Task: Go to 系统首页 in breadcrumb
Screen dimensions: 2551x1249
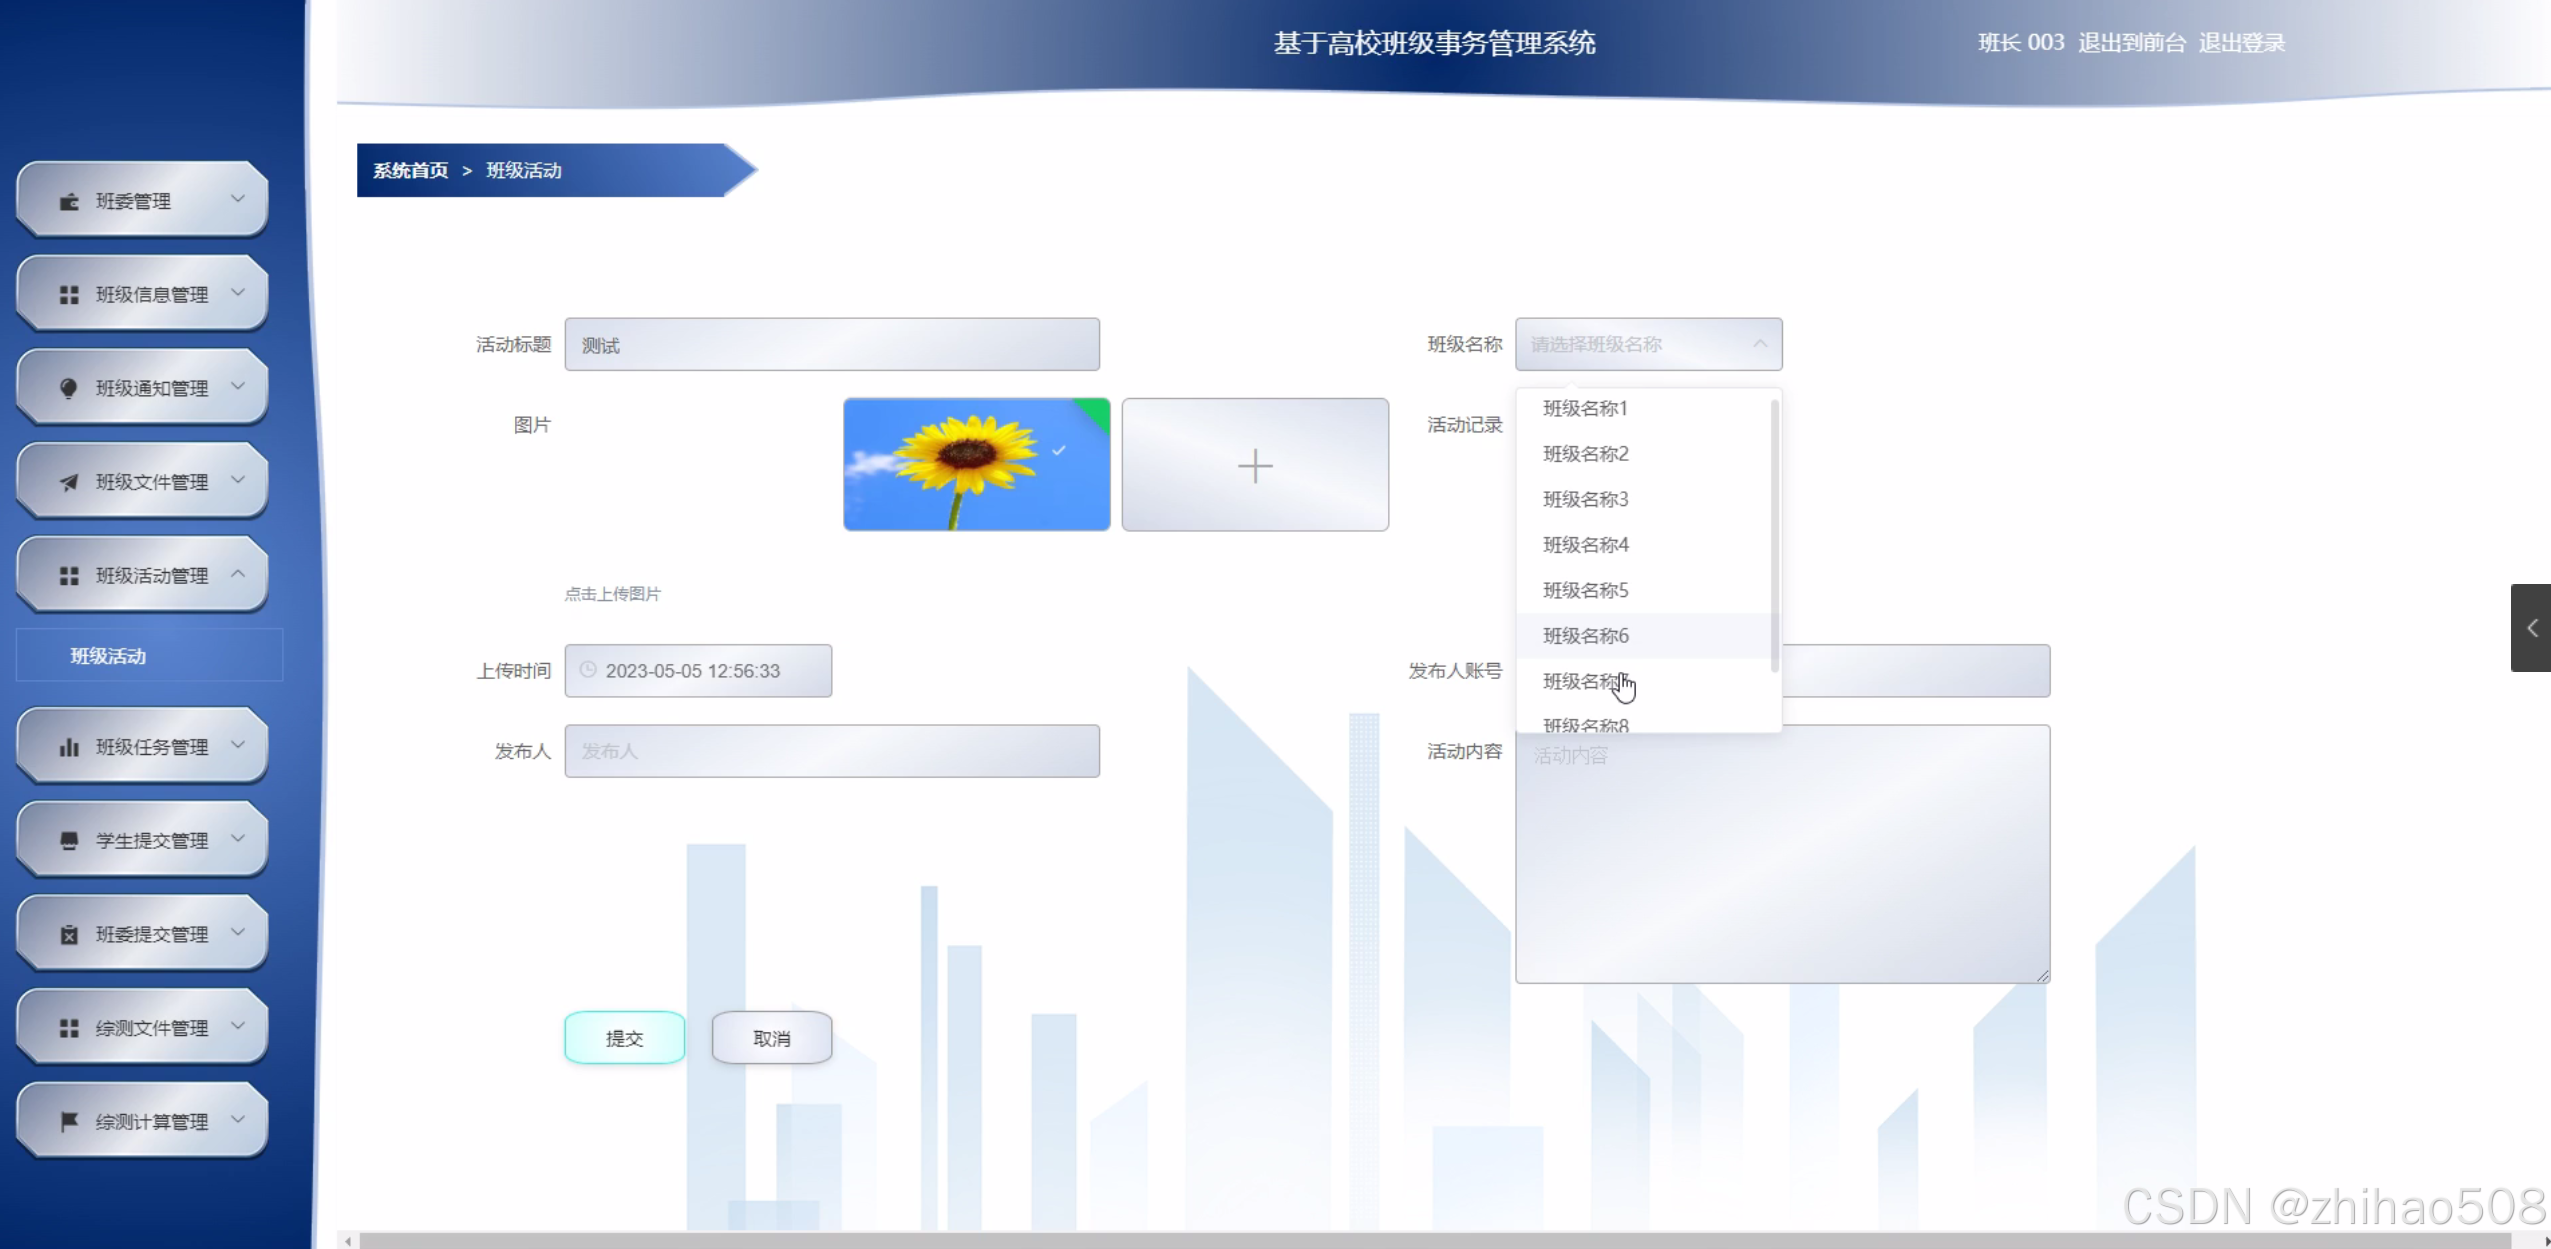Action: tap(410, 171)
